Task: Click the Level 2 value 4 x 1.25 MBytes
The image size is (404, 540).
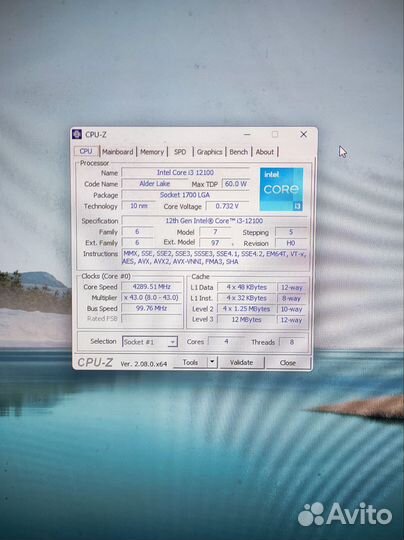Action: click(x=247, y=309)
